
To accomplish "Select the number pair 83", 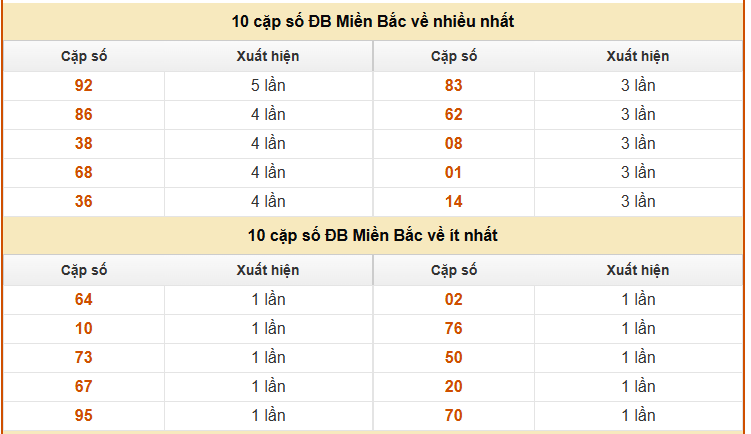I will (454, 86).
